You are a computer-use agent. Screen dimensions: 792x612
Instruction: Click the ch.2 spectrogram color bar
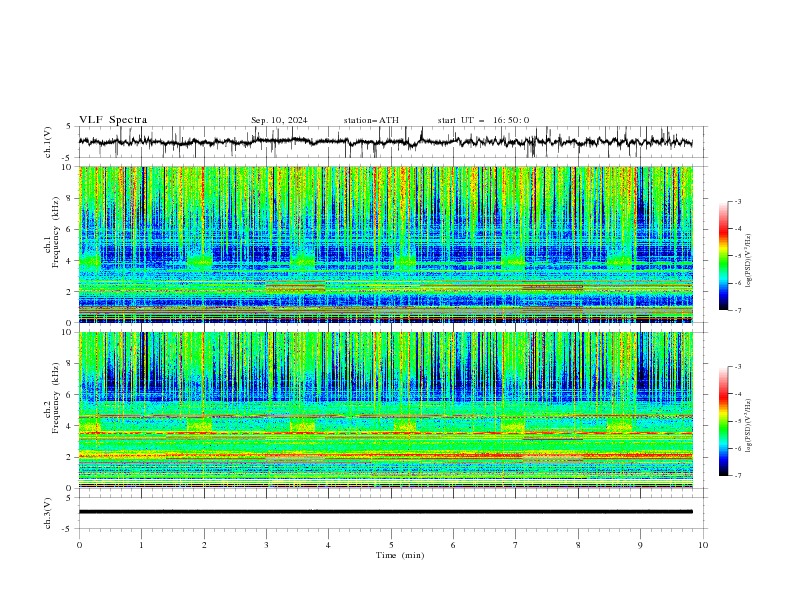tap(723, 421)
